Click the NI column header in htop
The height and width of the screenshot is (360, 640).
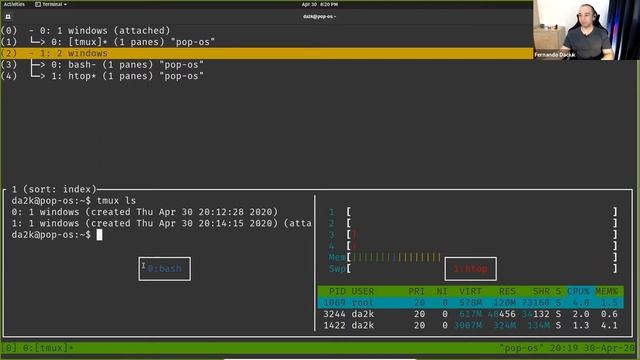(x=442, y=291)
